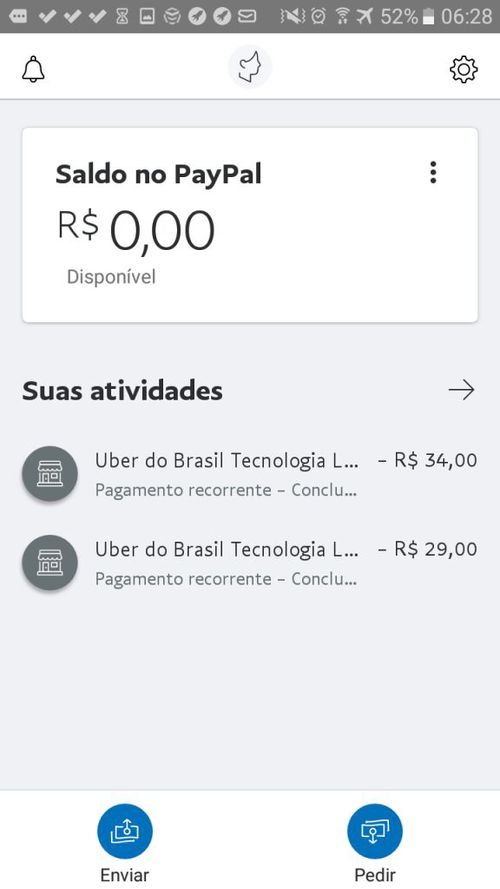Tap the Pedir label
Screen dimensions: 500x889
pyautogui.click(x=375, y=874)
